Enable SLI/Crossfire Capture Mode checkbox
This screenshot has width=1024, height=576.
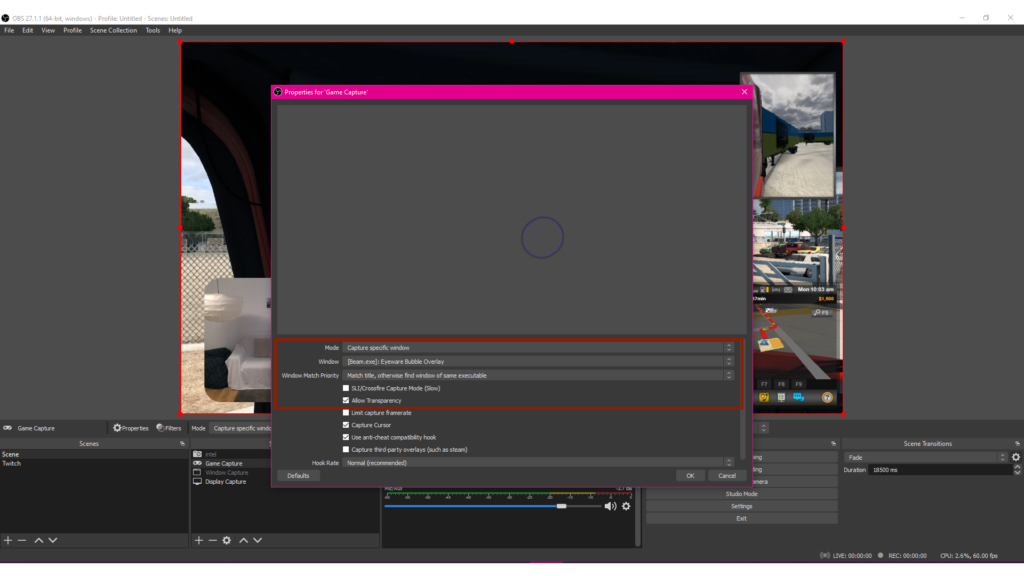tap(346, 388)
